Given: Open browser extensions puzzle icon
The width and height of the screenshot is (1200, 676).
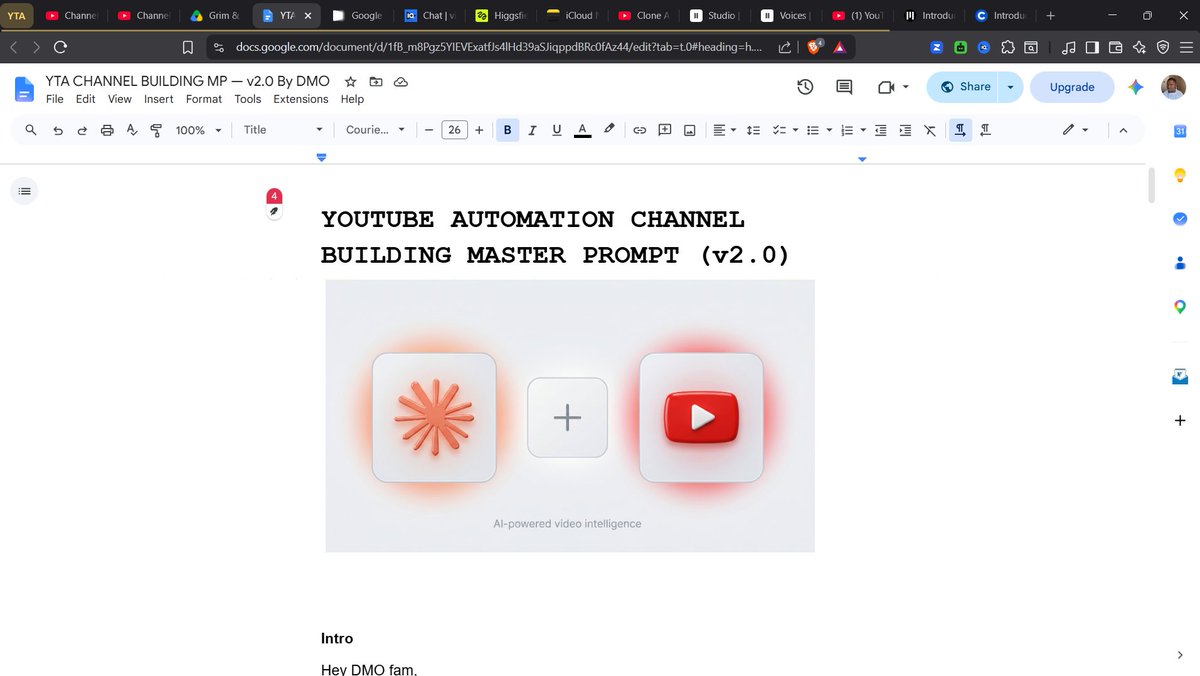Looking at the screenshot, I should click(1006, 47).
